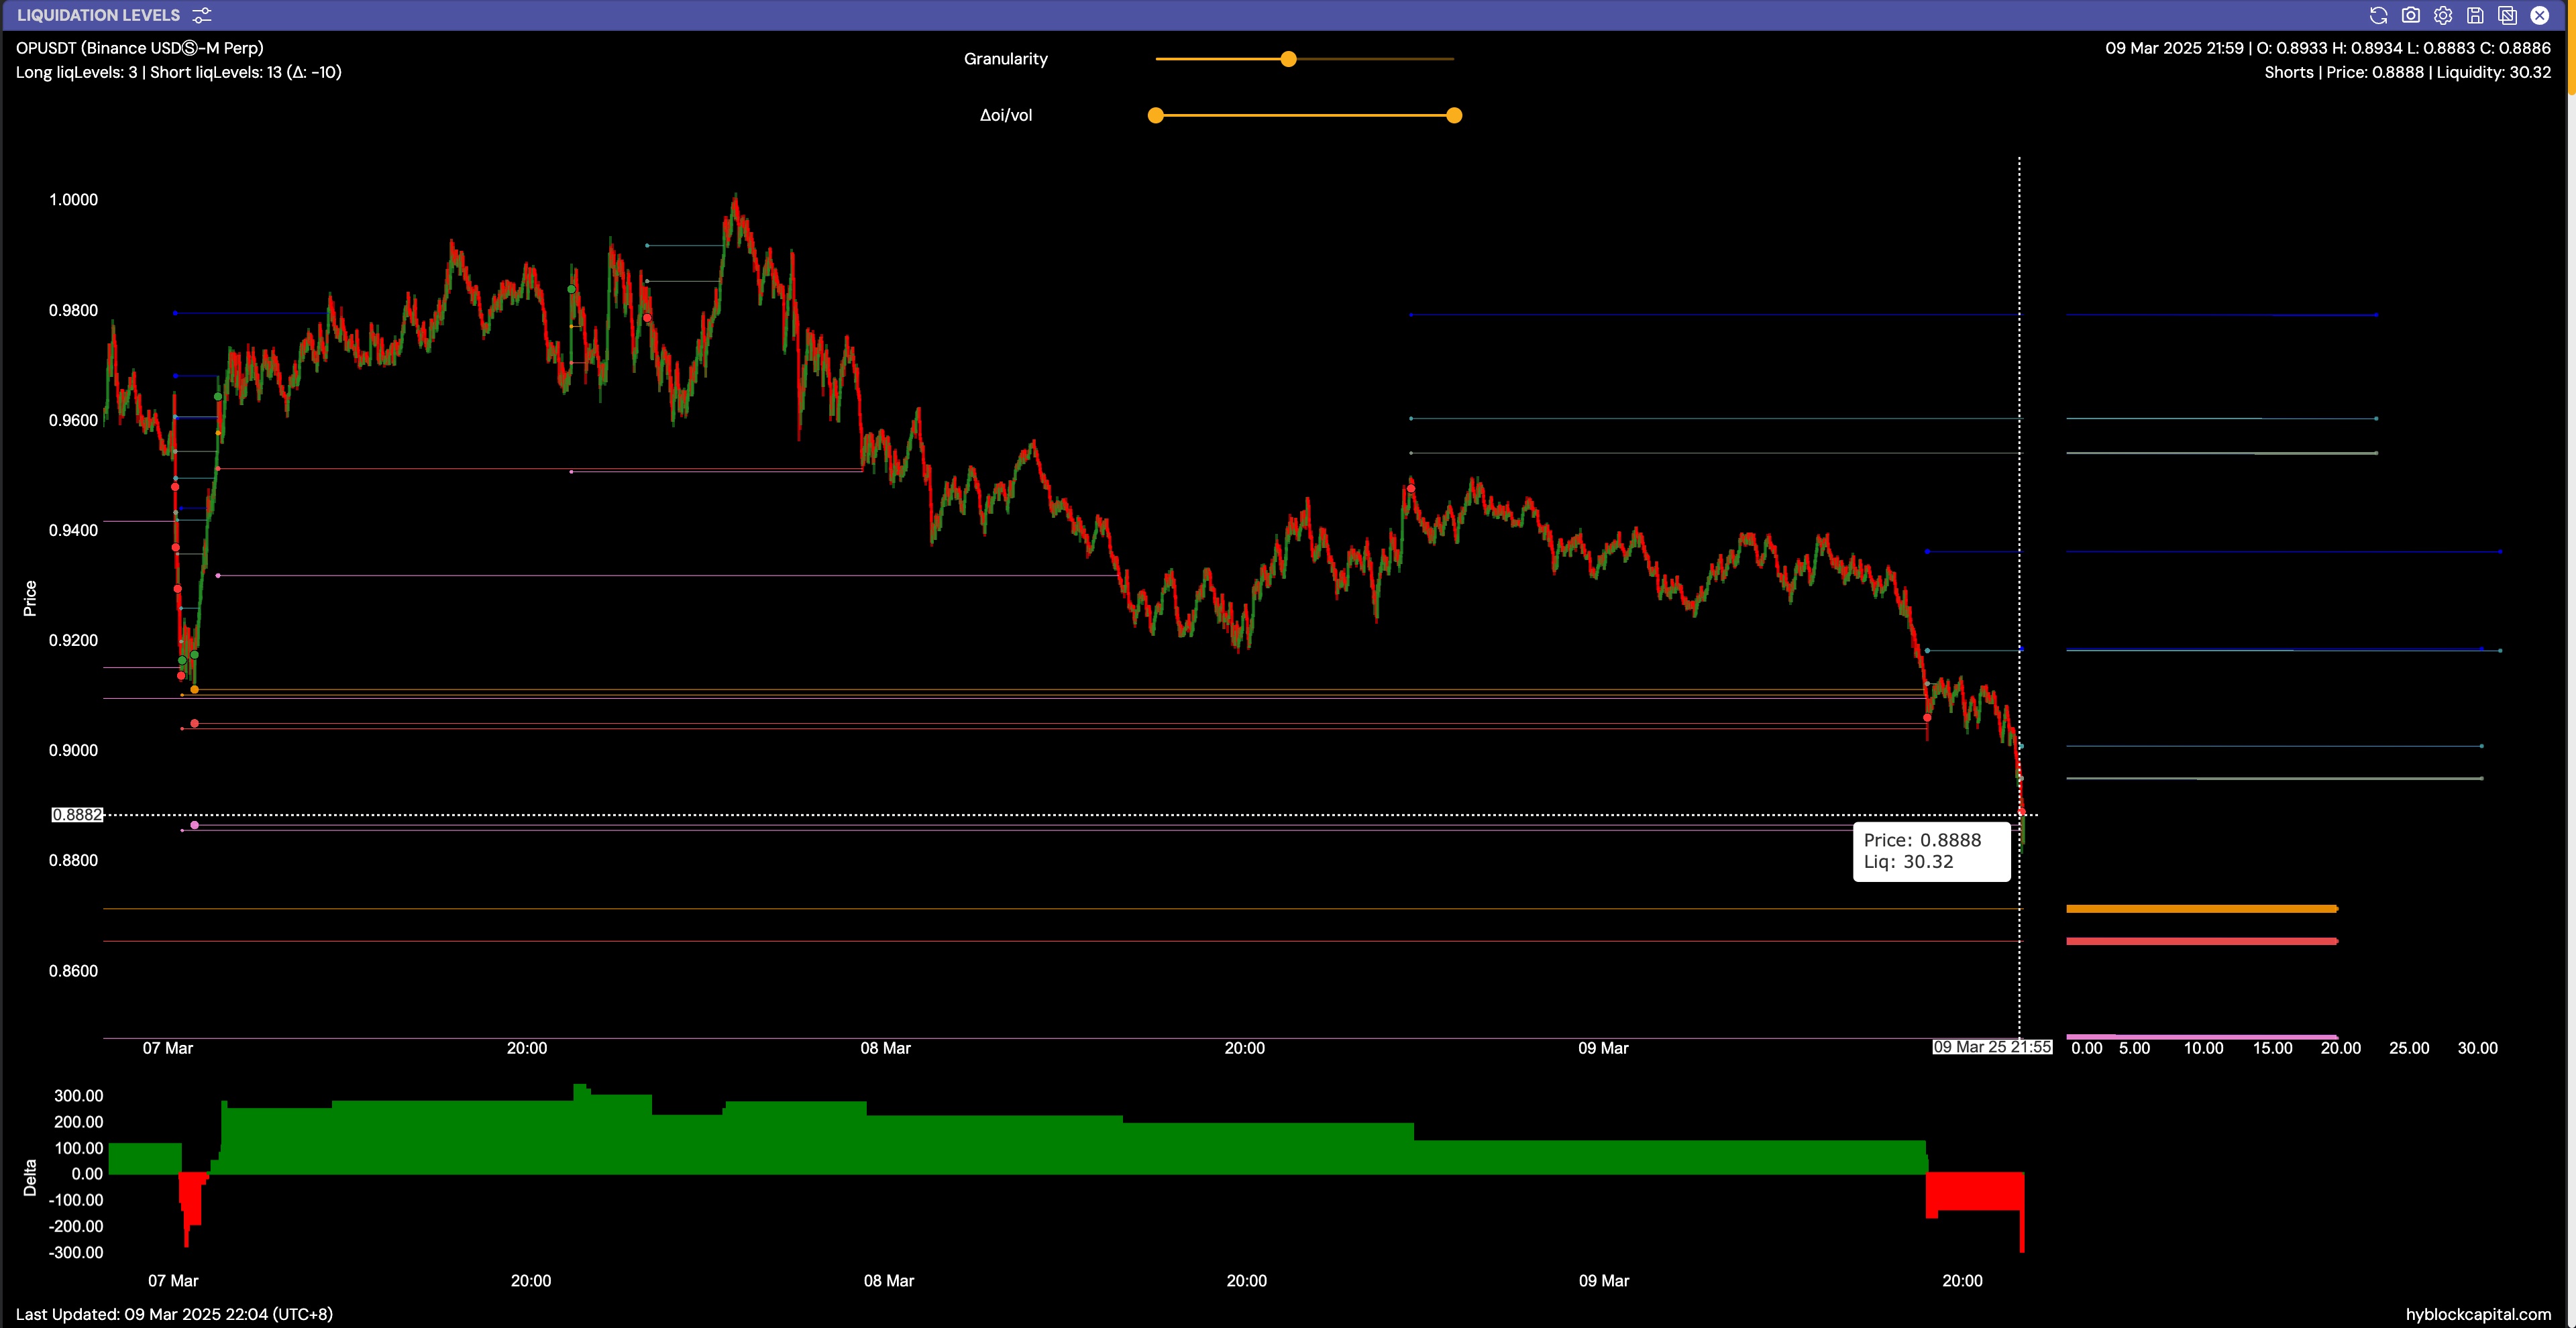Screen dimensions: 2576x1328
Task: Take a chart snapshot with camera icon
Action: [2411, 15]
